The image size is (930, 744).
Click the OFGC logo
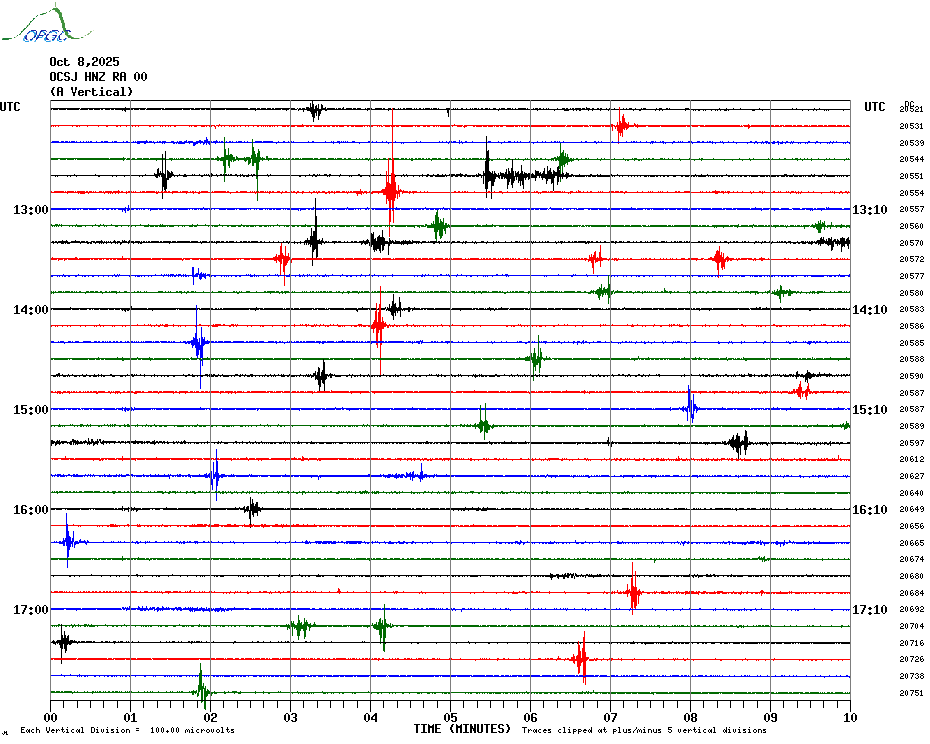(47, 24)
